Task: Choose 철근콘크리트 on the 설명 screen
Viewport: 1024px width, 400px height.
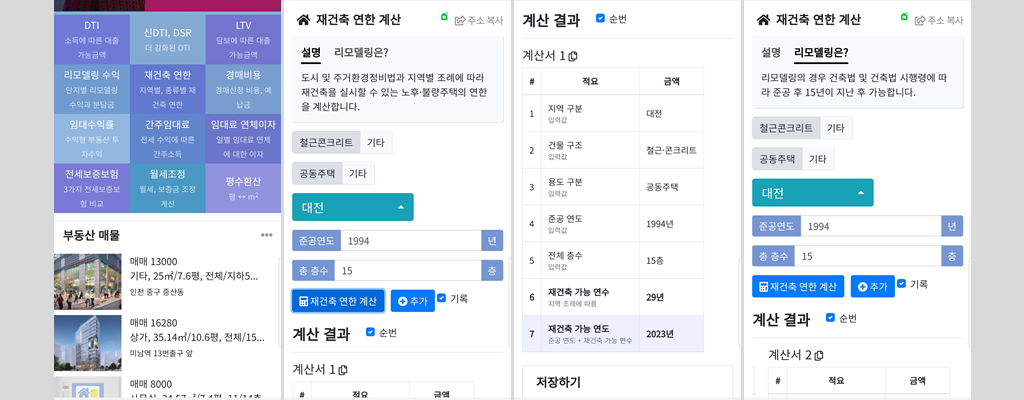Action: 326,142
